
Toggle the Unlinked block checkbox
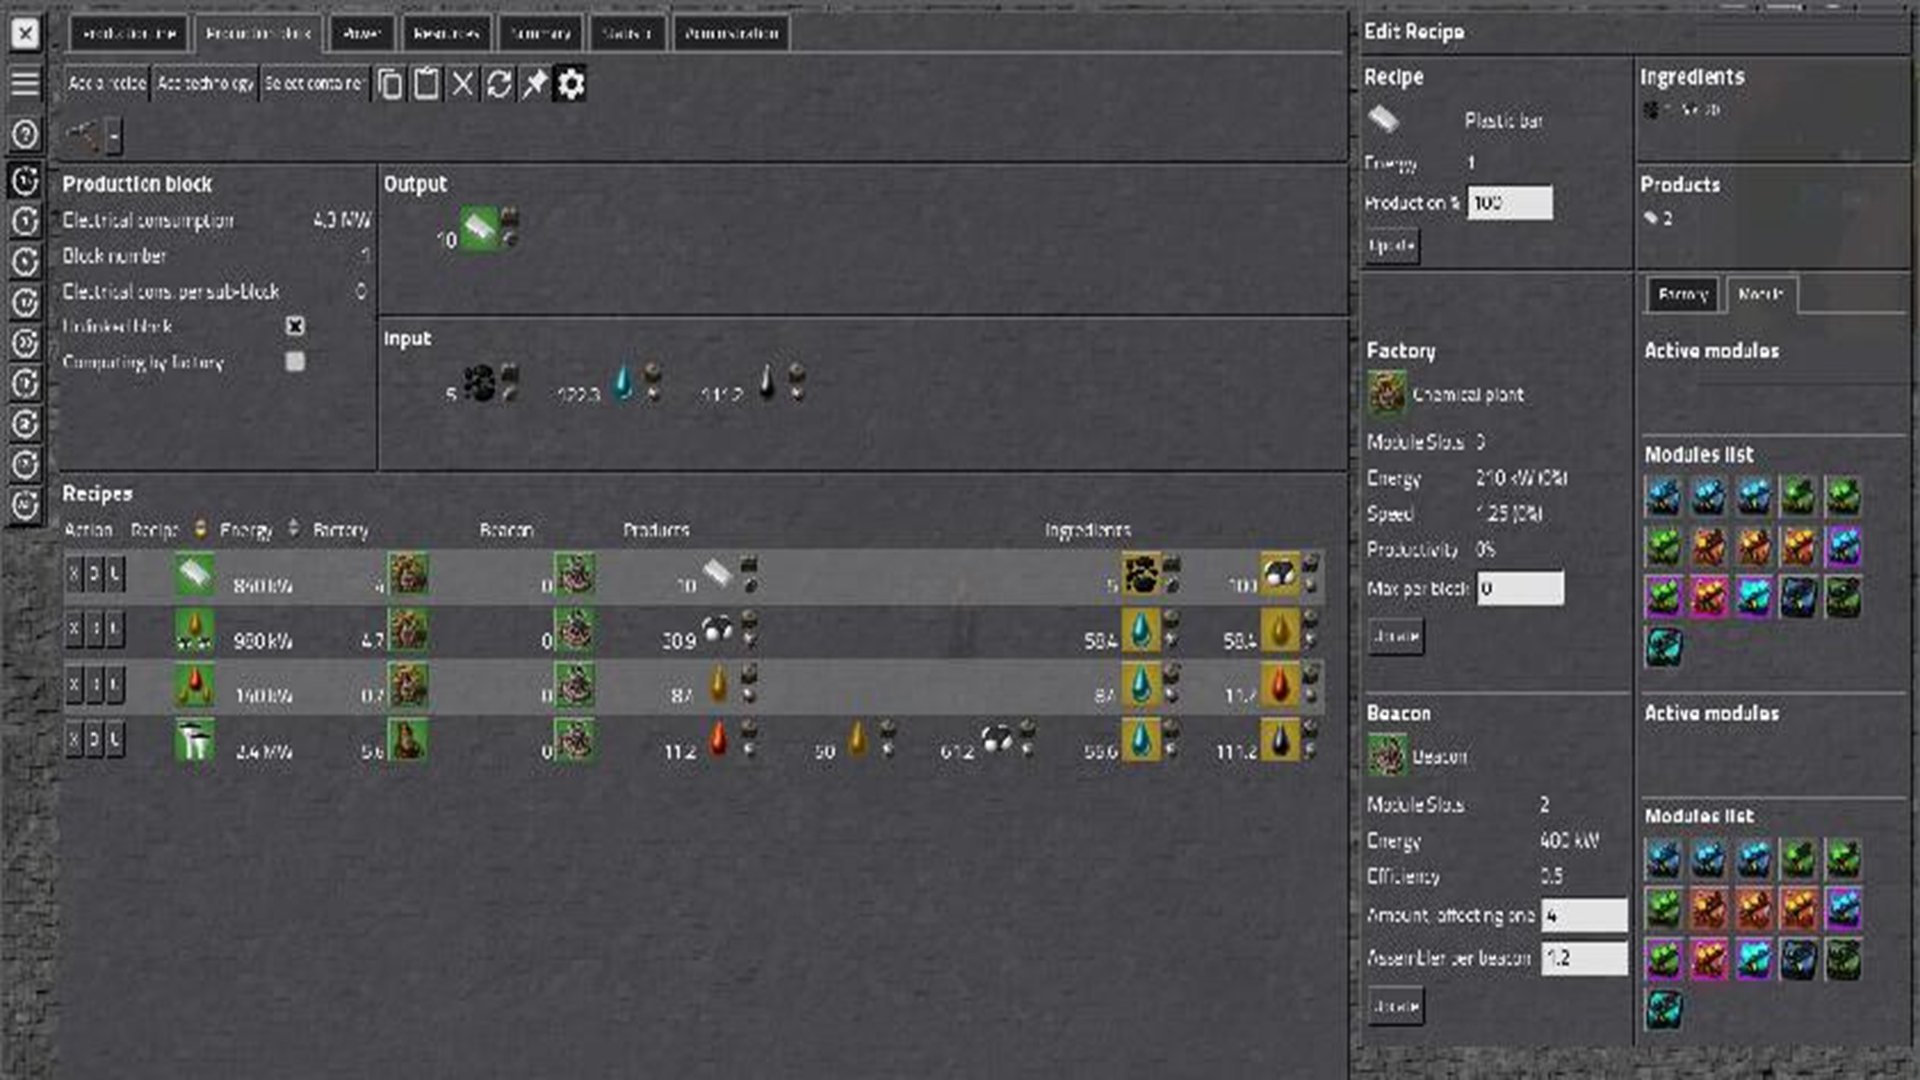point(295,326)
